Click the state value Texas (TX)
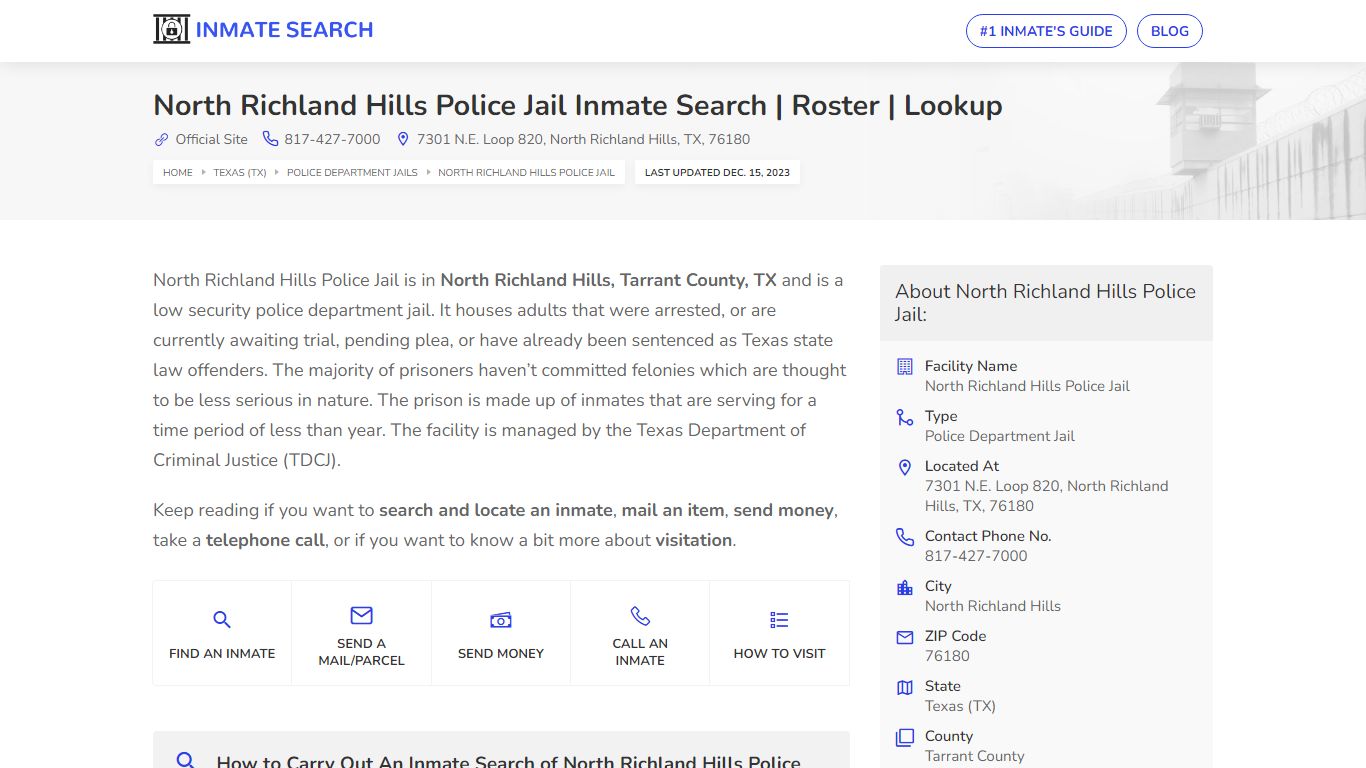Image resolution: width=1366 pixels, height=768 pixels. 960,706
